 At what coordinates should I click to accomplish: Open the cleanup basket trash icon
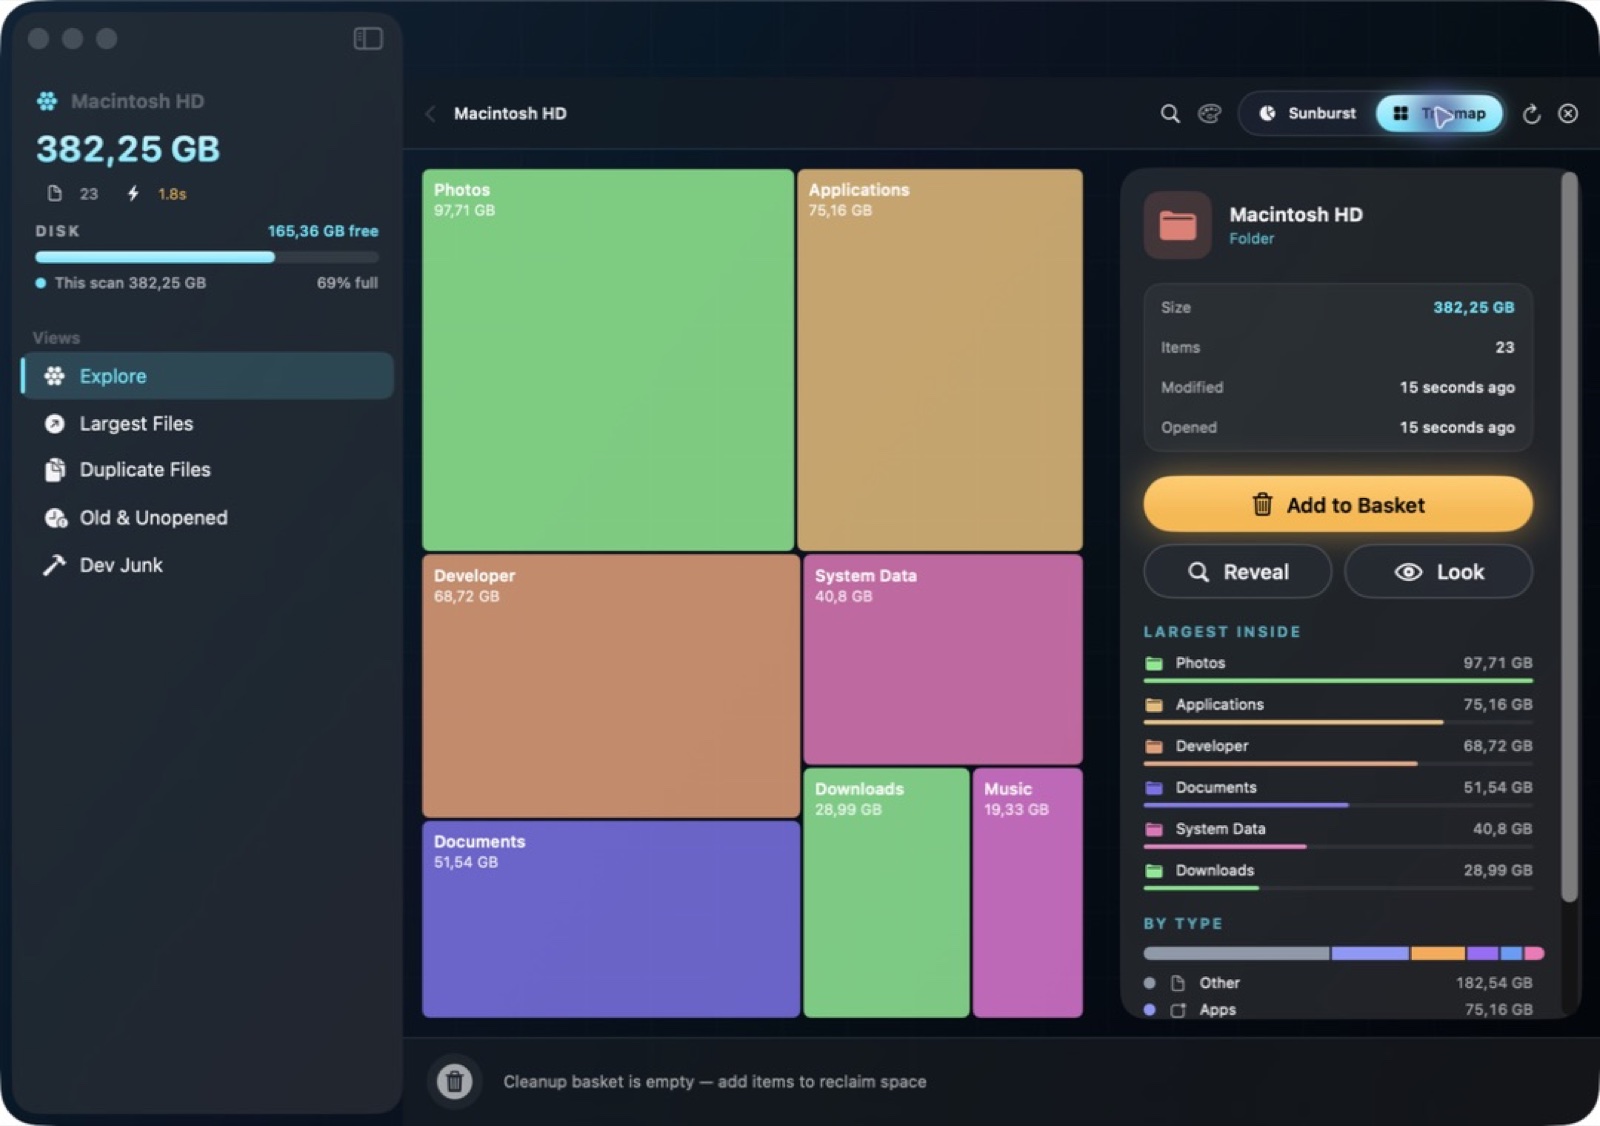[x=454, y=1081]
